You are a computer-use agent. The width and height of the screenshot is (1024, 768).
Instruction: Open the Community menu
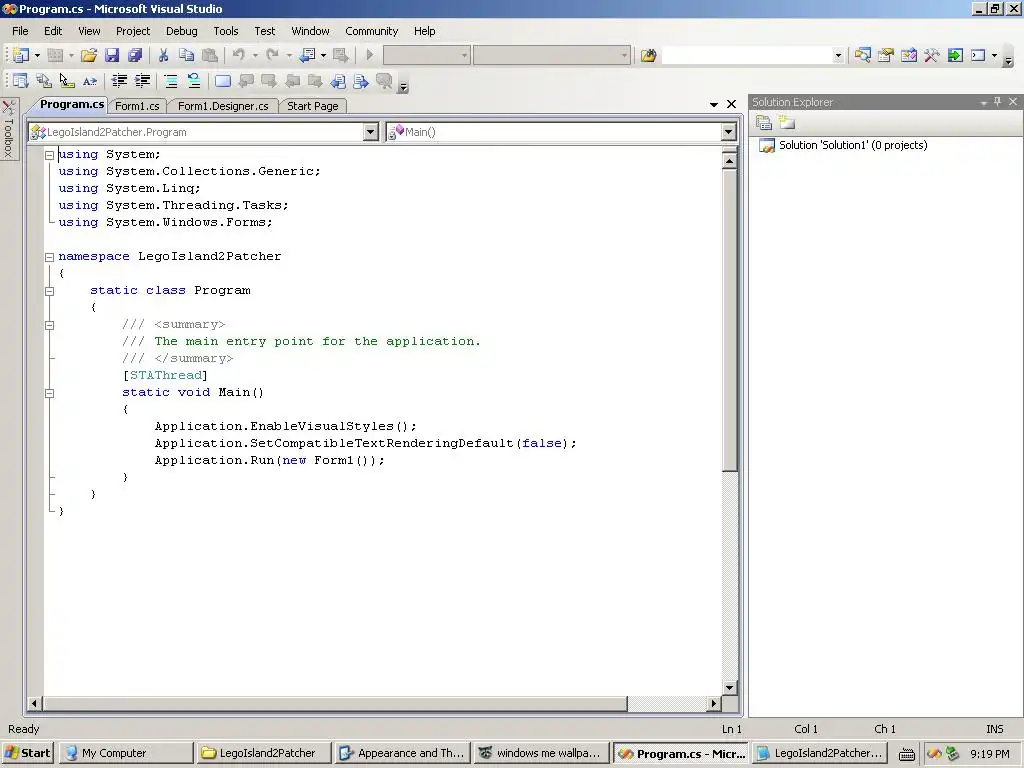click(372, 31)
